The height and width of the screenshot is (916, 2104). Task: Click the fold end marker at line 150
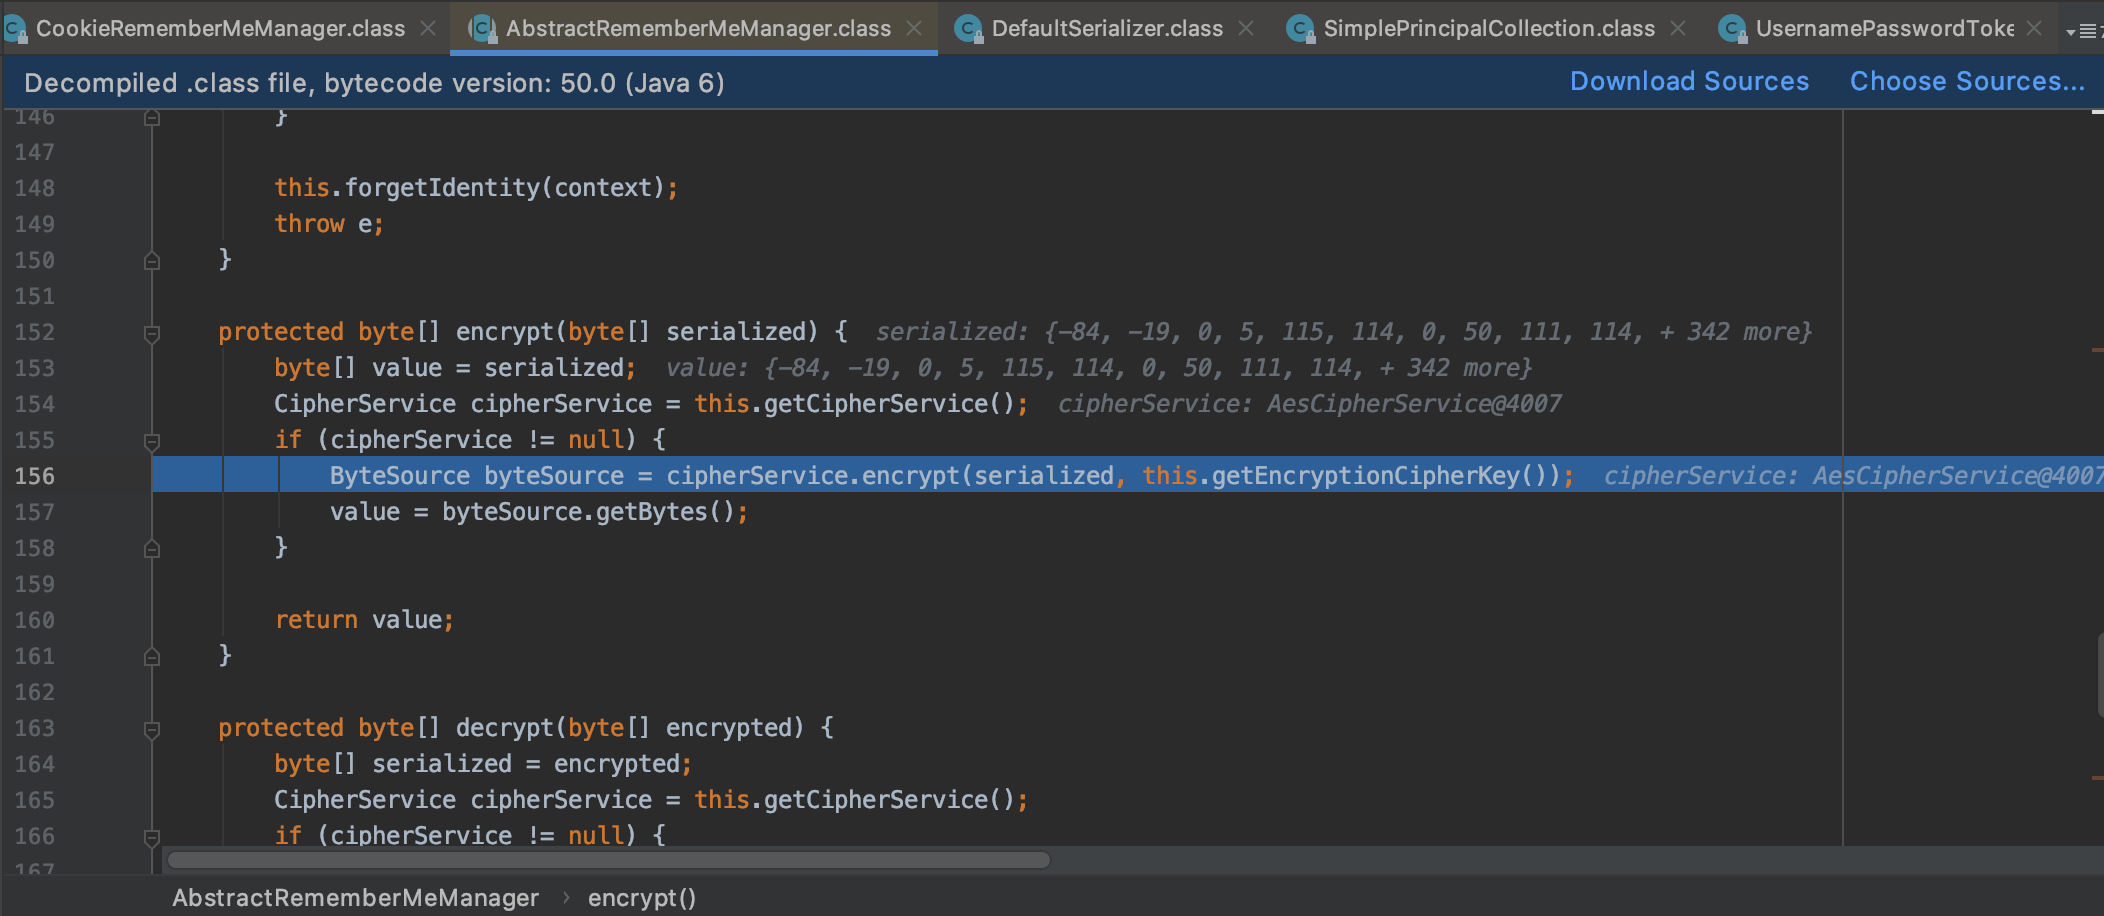click(152, 260)
